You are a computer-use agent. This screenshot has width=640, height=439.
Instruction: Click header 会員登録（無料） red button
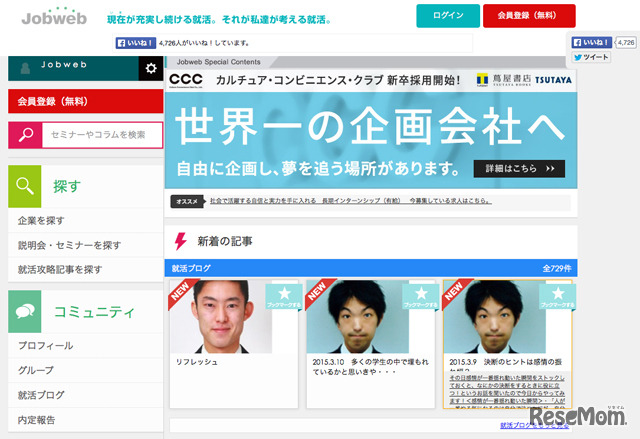click(x=529, y=16)
